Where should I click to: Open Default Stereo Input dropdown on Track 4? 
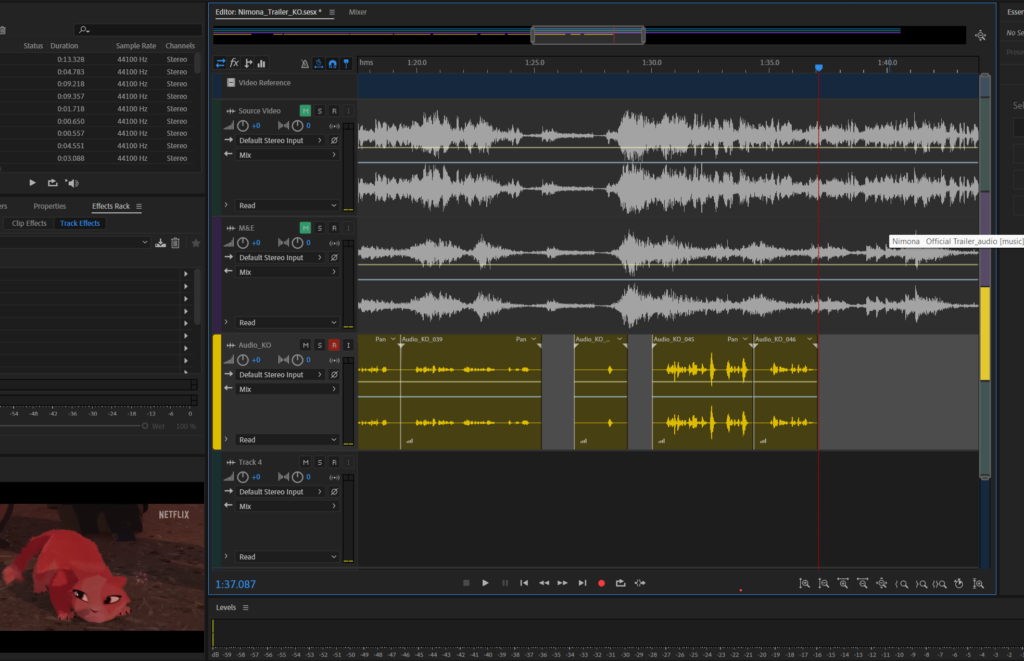(280, 492)
